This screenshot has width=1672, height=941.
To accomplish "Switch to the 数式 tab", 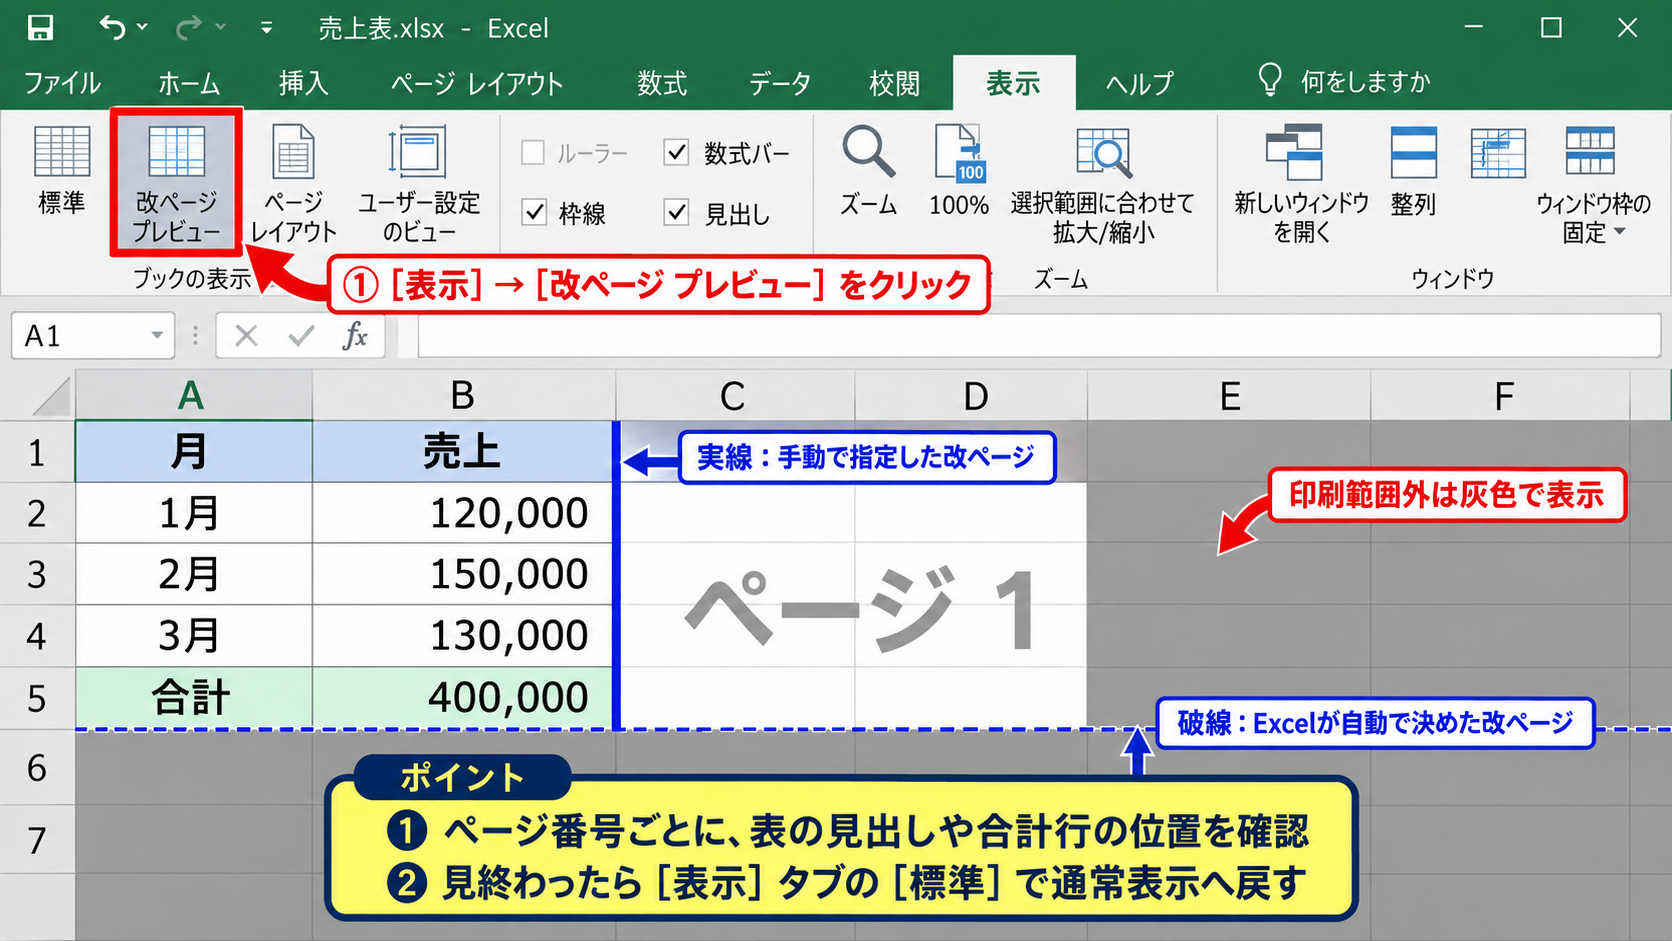I will pyautogui.click(x=662, y=83).
